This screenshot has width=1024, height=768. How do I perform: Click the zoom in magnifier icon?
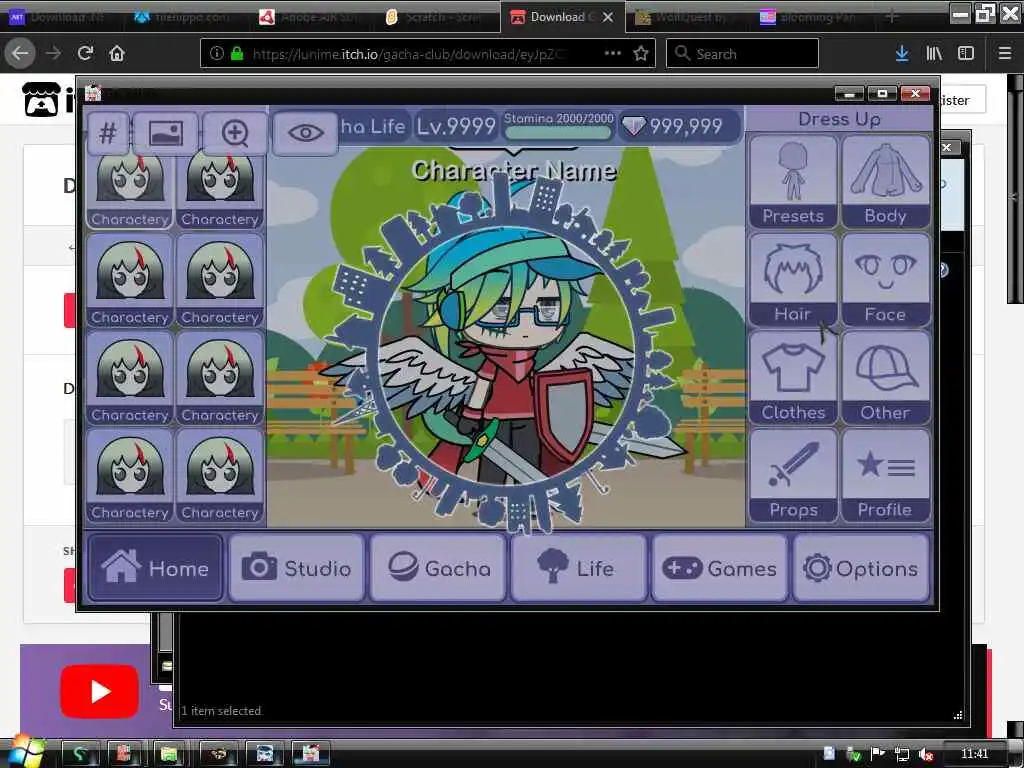(x=235, y=133)
